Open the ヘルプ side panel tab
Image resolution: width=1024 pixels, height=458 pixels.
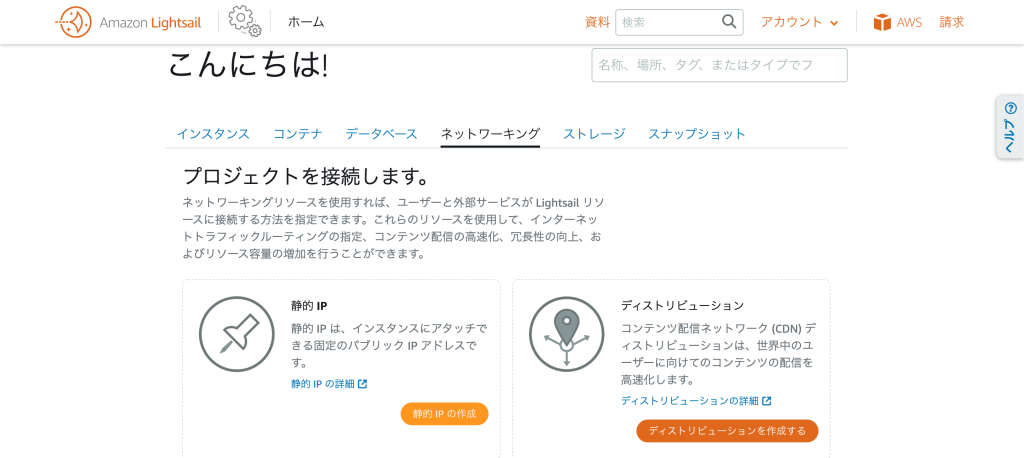[x=1010, y=127]
